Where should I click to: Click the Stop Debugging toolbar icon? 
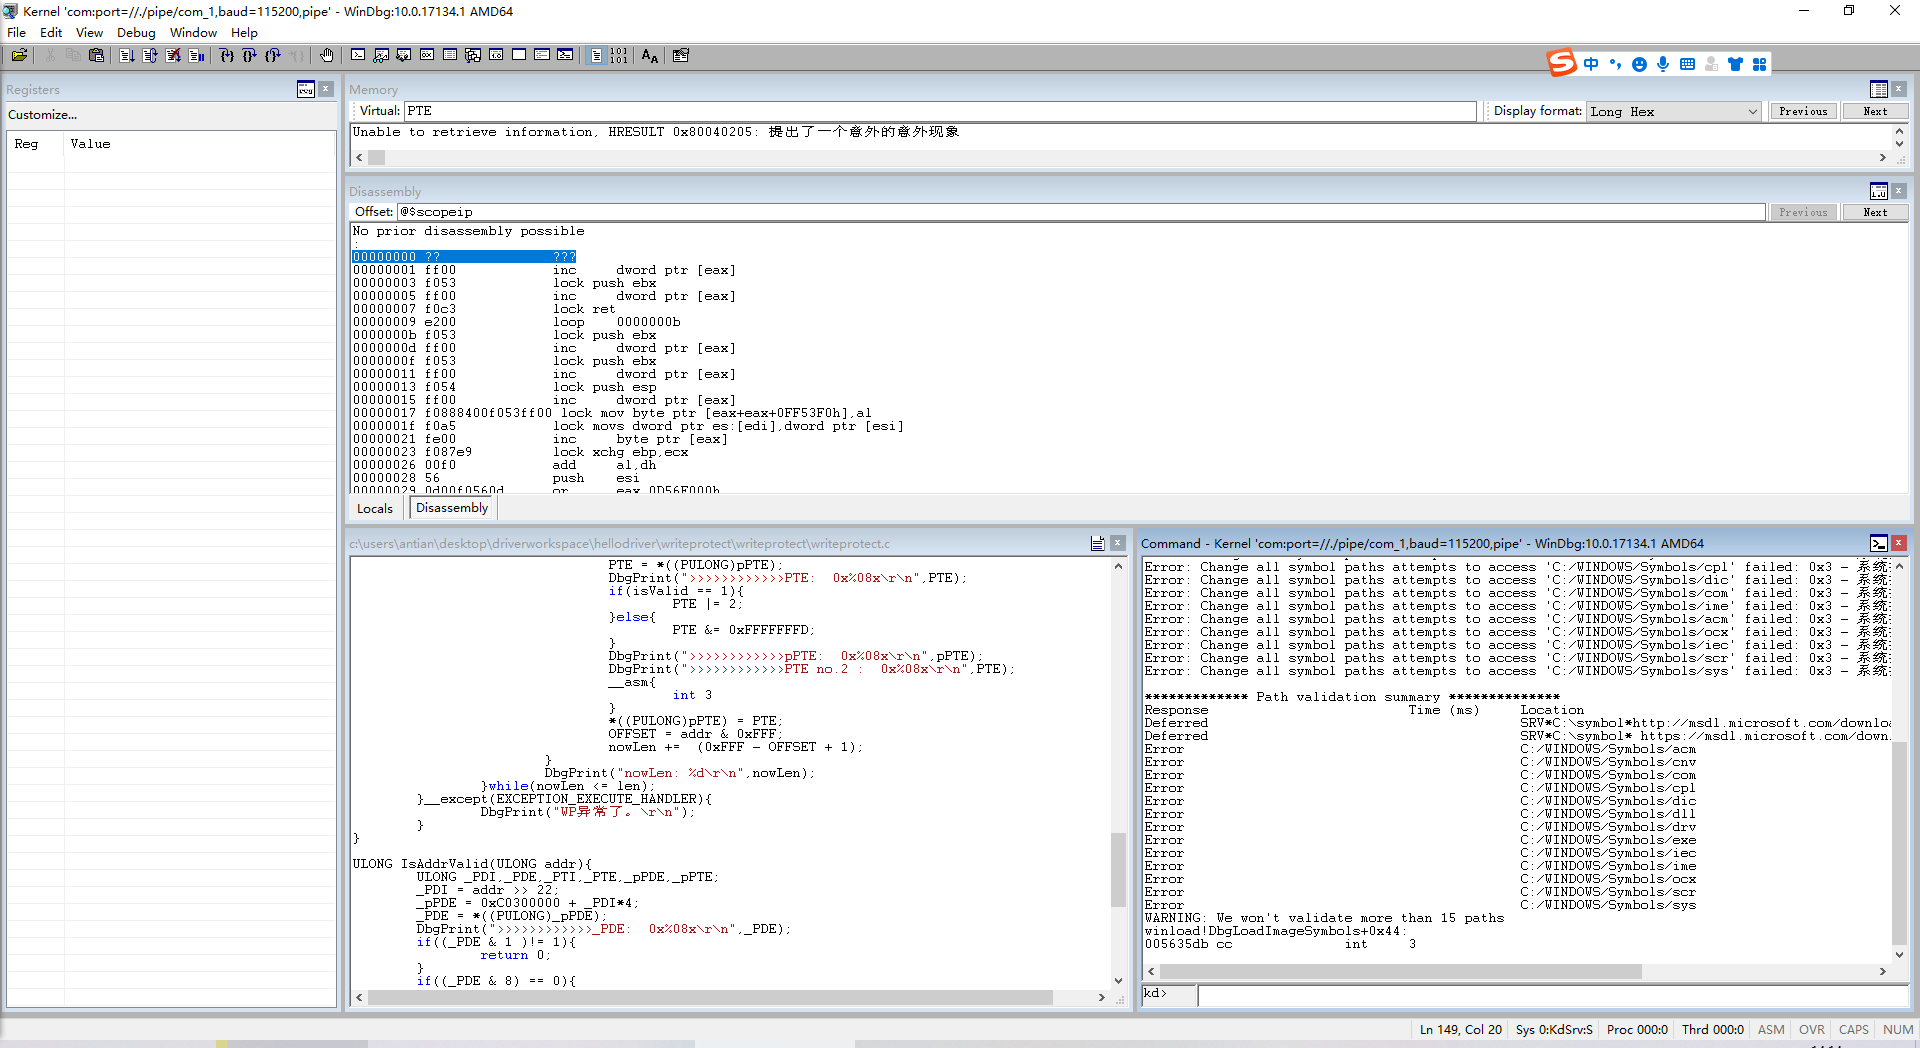coord(173,56)
